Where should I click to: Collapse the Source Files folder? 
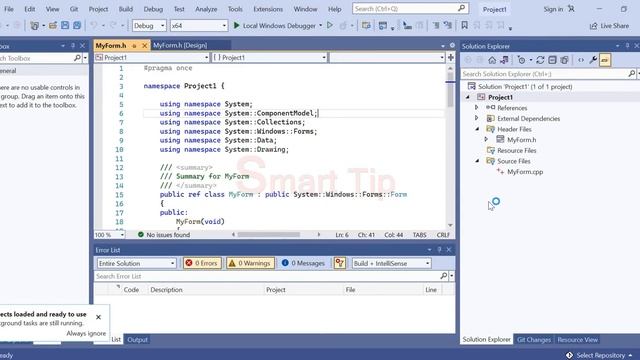pos(477,161)
